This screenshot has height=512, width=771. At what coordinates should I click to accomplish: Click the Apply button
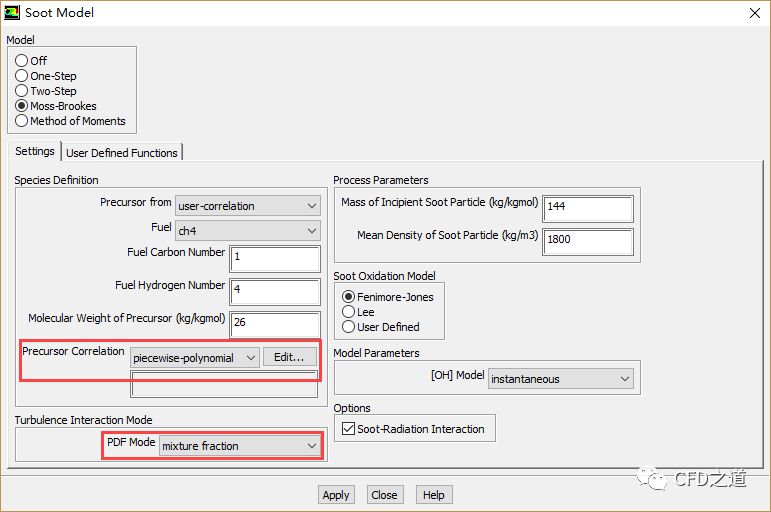[336, 495]
